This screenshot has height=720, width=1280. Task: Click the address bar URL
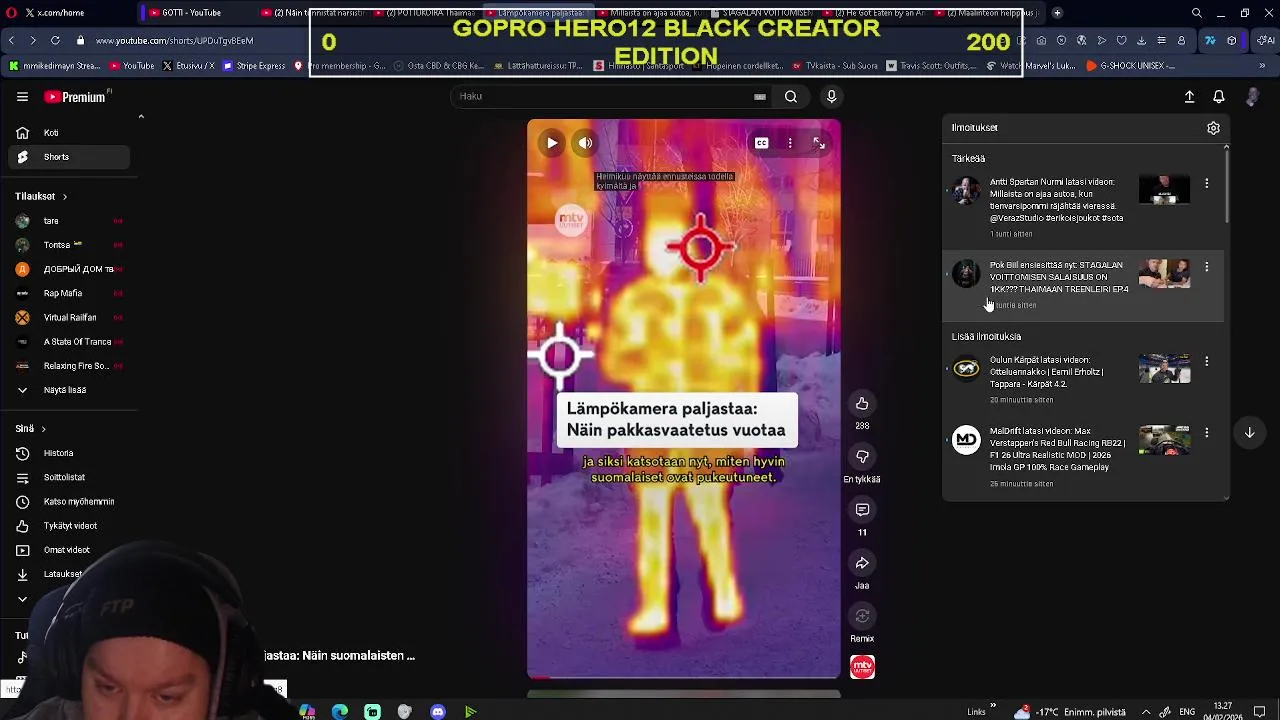(x=175, y=41)
